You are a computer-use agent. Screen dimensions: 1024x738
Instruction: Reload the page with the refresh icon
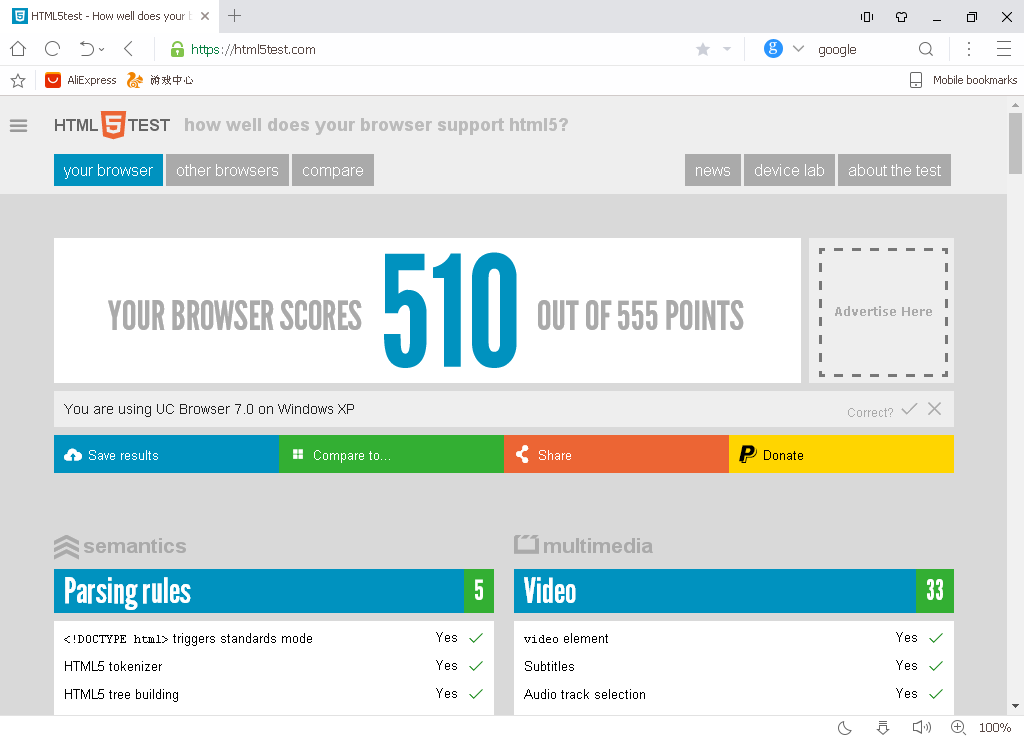click(x=50, y=48)
